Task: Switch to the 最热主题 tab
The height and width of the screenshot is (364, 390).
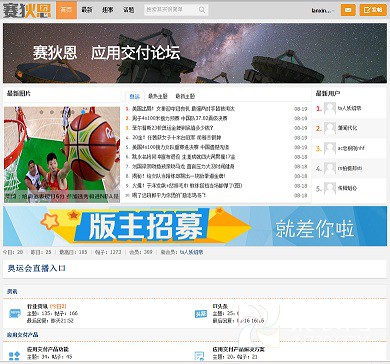Action: point(158,96)
